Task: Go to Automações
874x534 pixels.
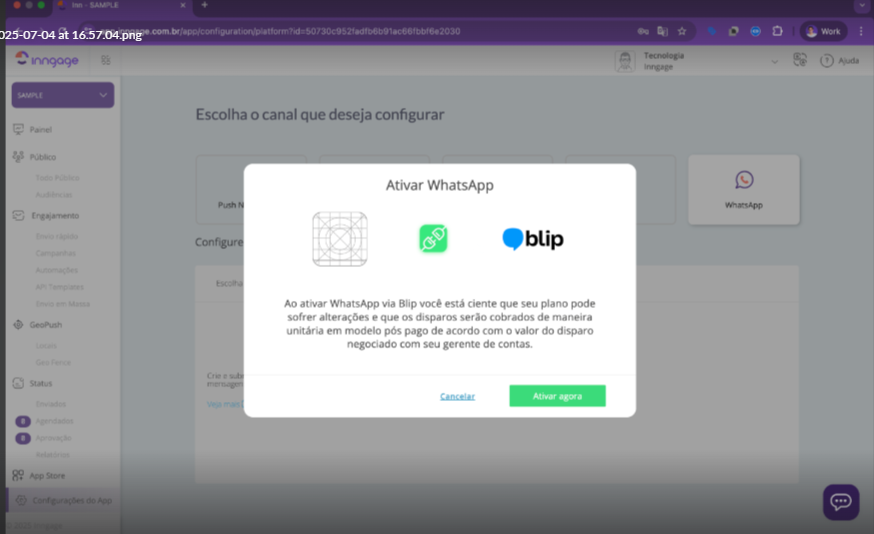Action: pos(56,270)
